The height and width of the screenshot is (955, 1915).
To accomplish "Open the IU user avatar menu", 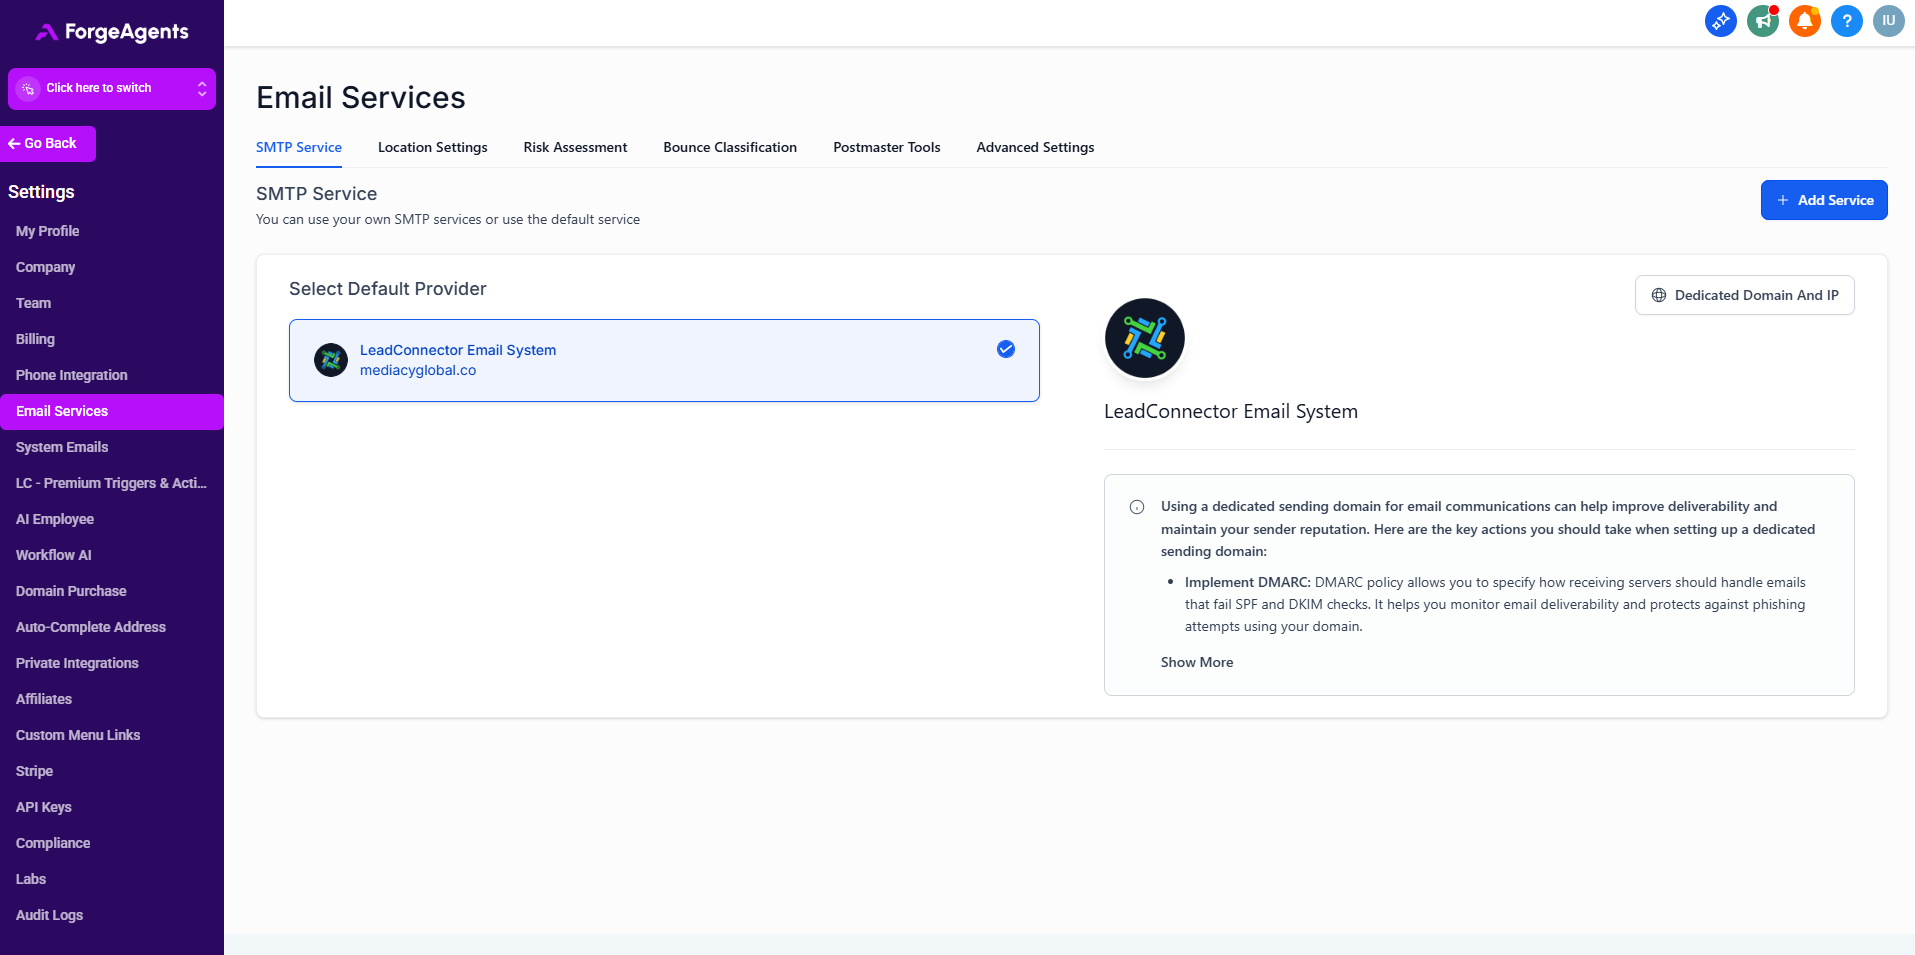I will (1888, 21).
